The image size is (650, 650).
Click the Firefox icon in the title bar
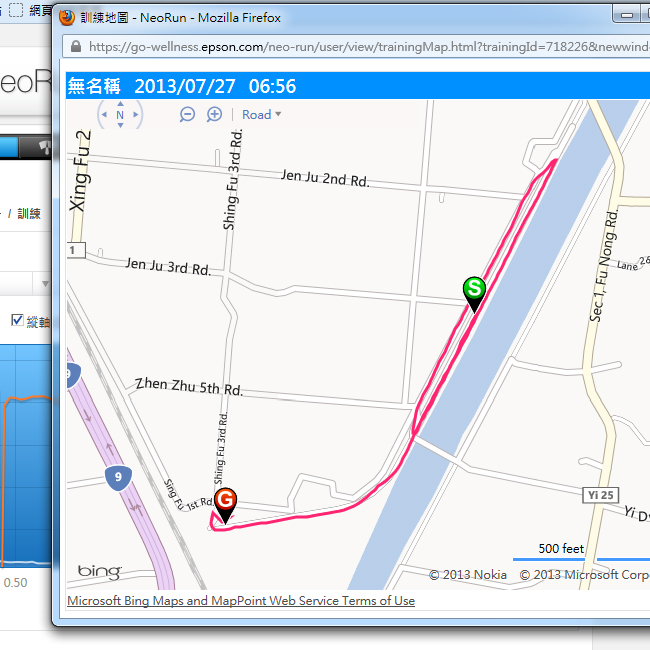point(67,17)
